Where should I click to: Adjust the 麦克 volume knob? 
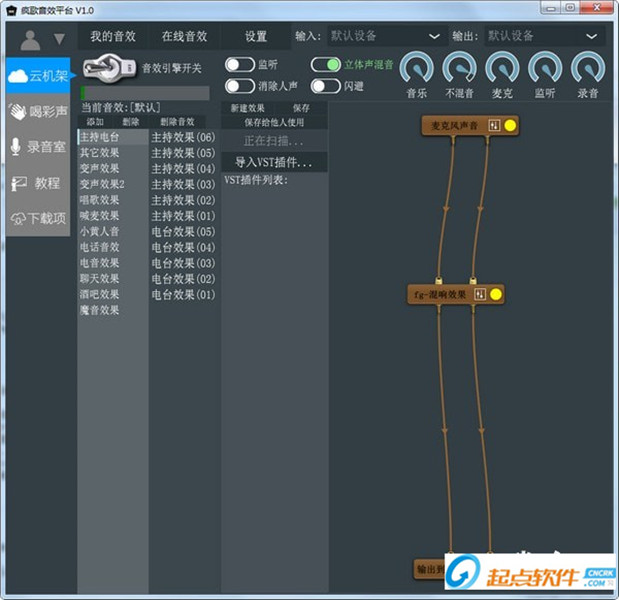pyautogui.click(x=502, y=68)
